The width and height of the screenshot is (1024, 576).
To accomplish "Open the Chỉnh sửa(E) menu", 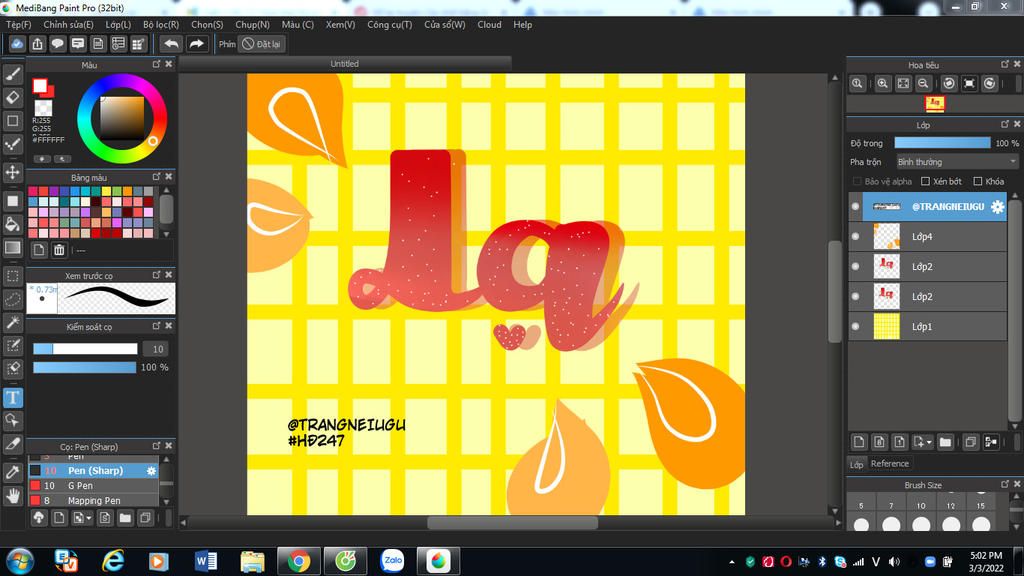I will coord(68,24).
